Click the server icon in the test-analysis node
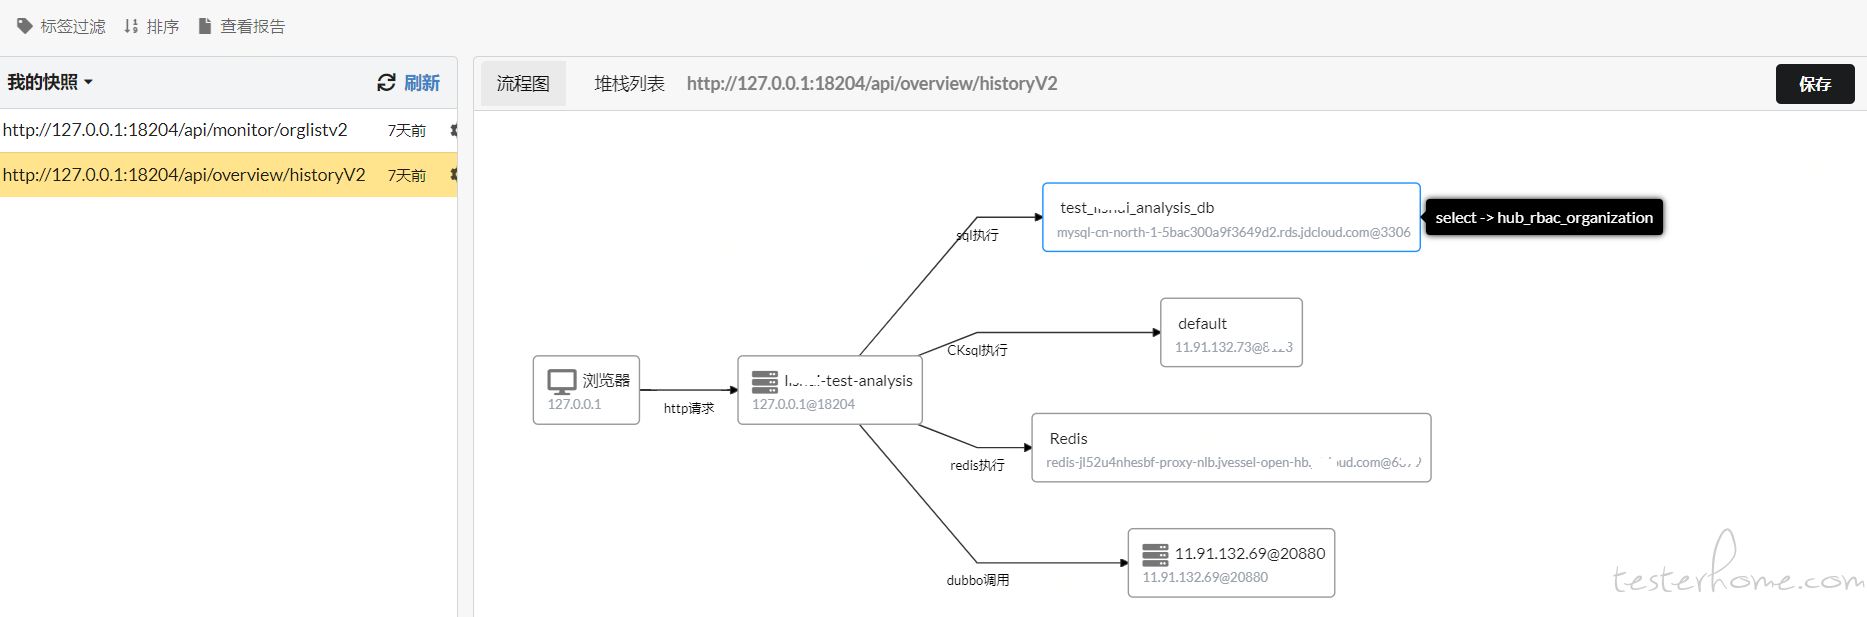 coord(765,382)
